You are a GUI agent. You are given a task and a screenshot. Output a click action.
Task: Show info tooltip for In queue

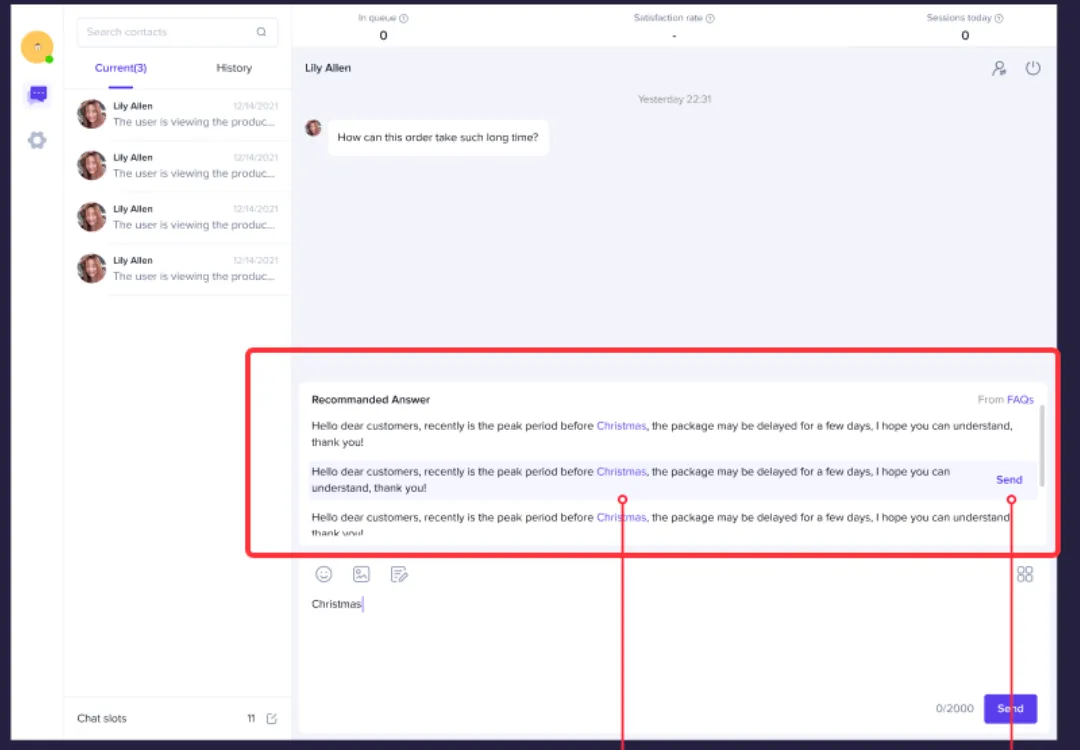click(404, 19)
